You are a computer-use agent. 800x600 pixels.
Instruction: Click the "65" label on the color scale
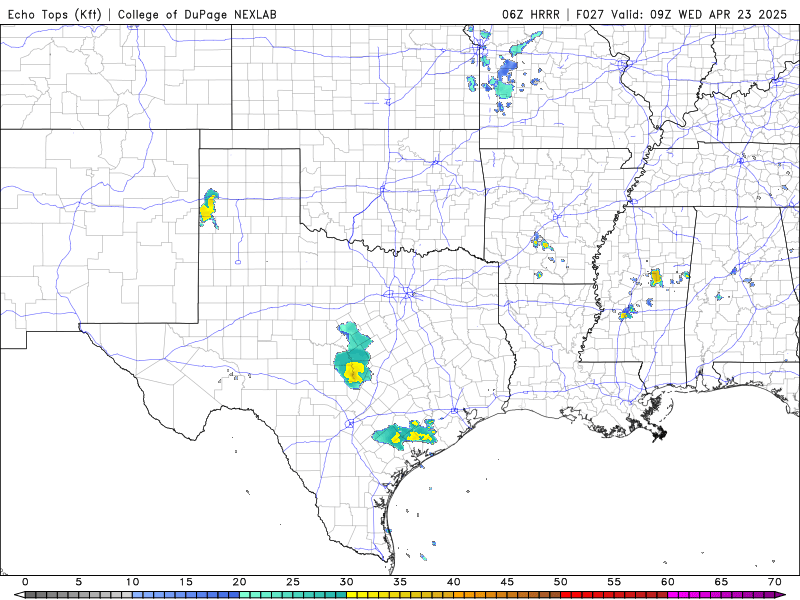[721, 582]
